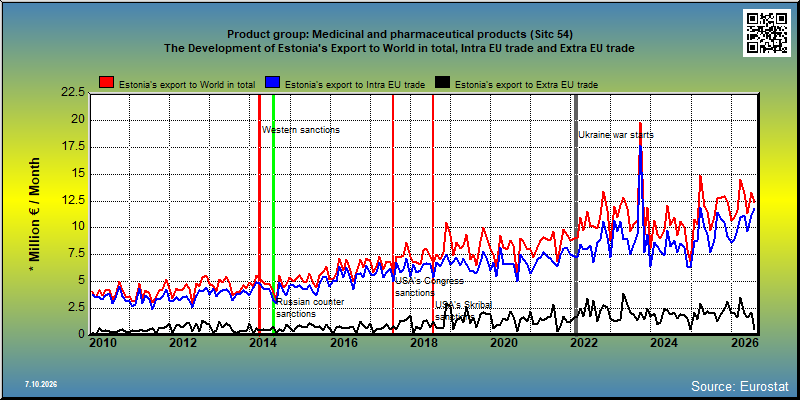Image resolution: width=800 pixels, height=400 pixels.
Task: Click the 20 y-axis value
Action: tap(78, 120)
